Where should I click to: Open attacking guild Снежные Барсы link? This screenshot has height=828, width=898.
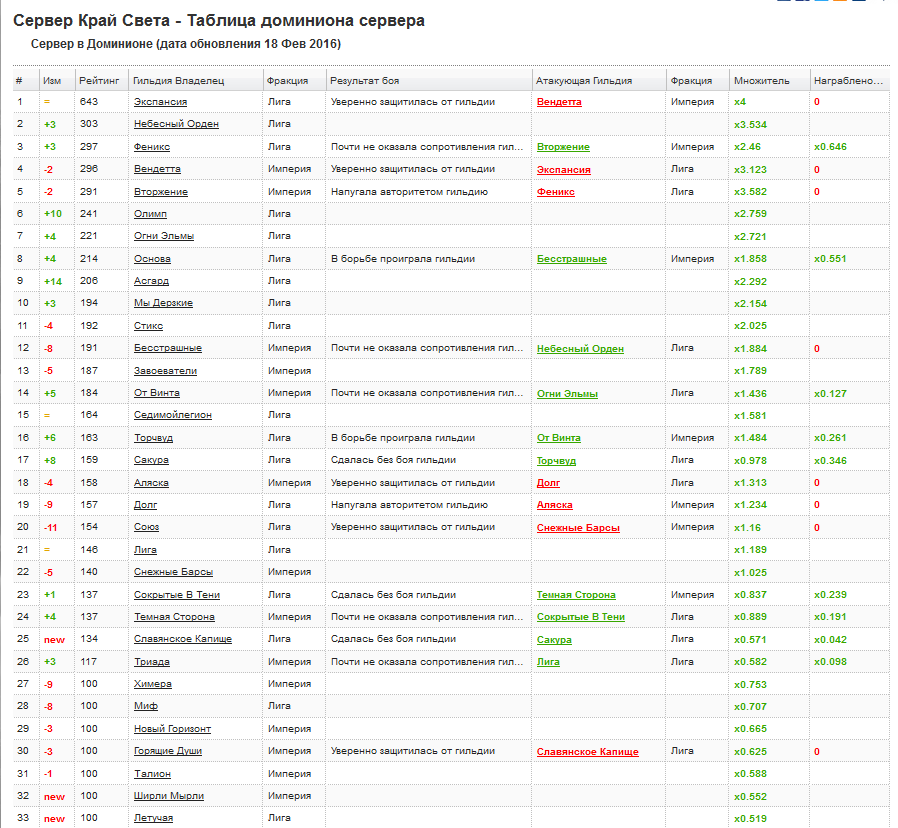(578, 528)
